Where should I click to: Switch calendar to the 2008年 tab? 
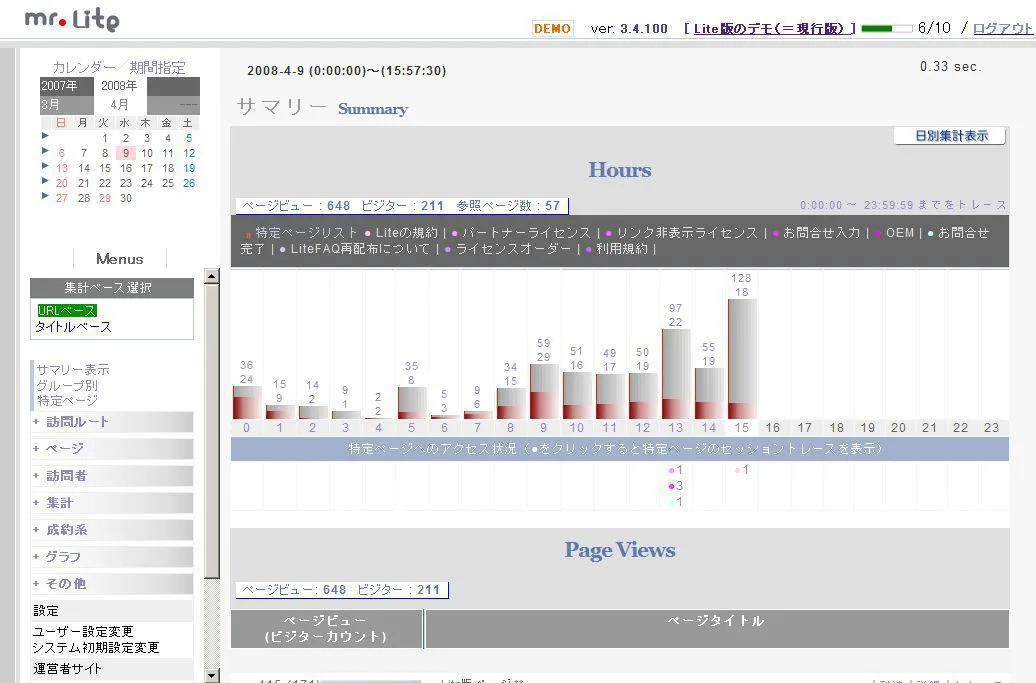click(x=119, y=86)
